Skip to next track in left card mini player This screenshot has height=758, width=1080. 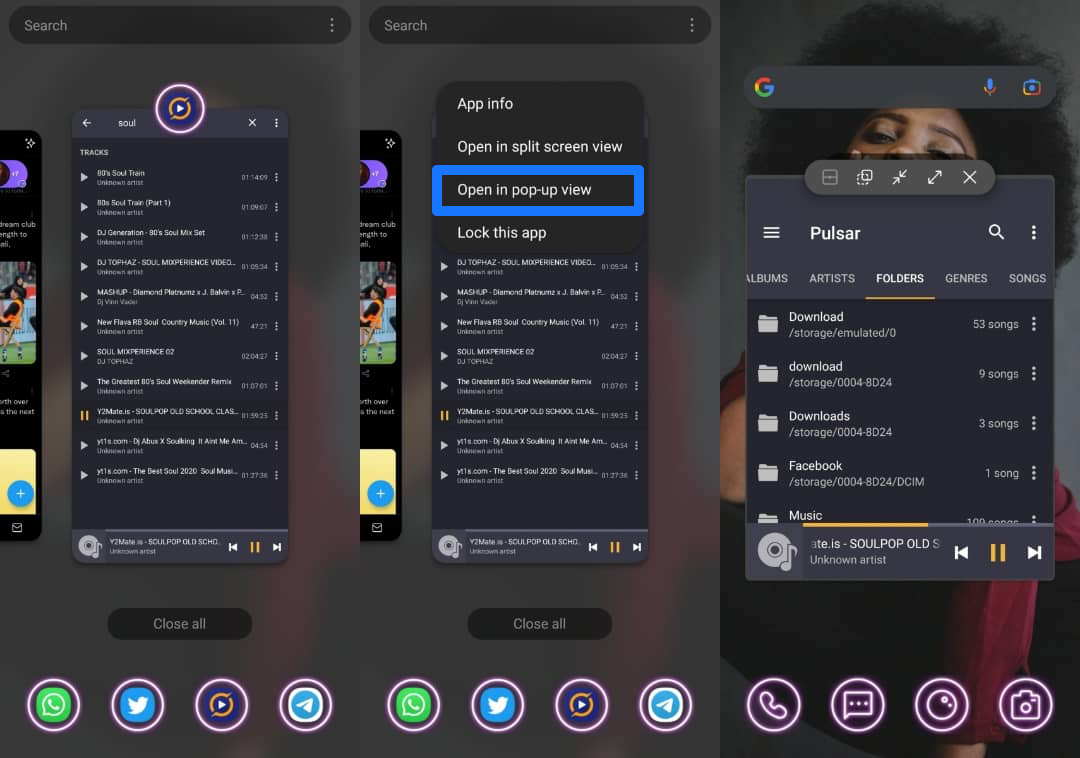277,547
